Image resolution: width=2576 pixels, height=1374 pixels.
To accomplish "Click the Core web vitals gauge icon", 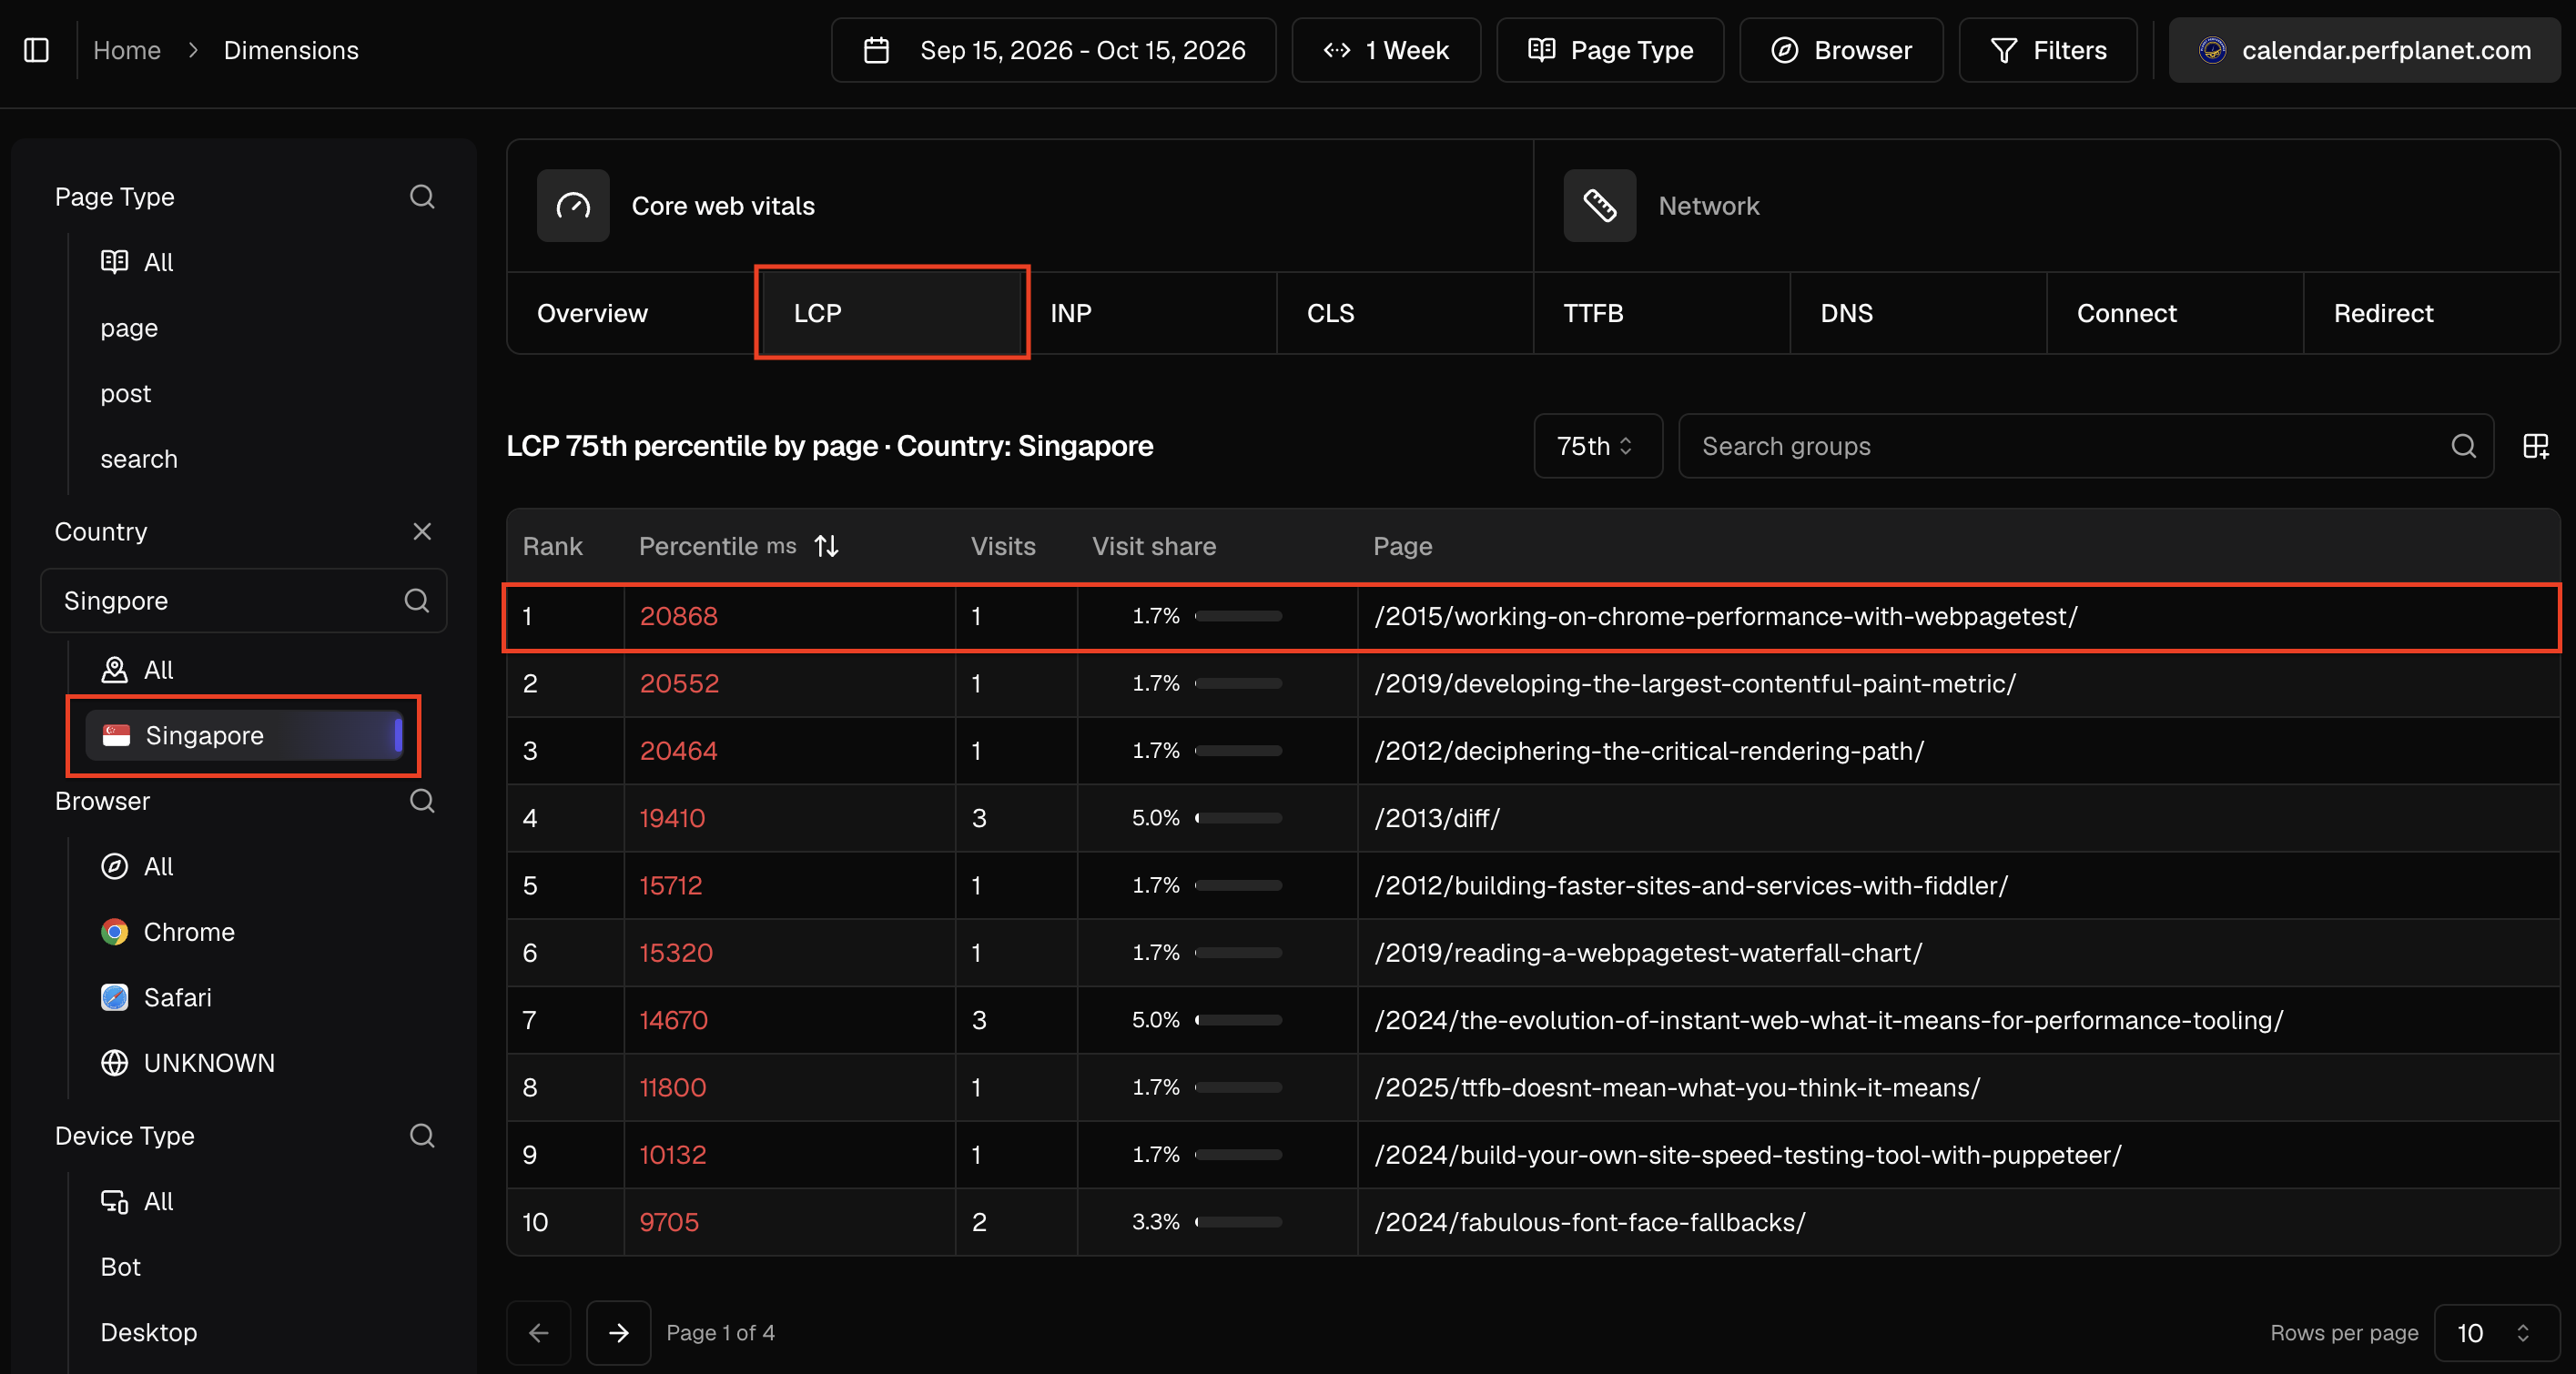I will tap(573, 205).
